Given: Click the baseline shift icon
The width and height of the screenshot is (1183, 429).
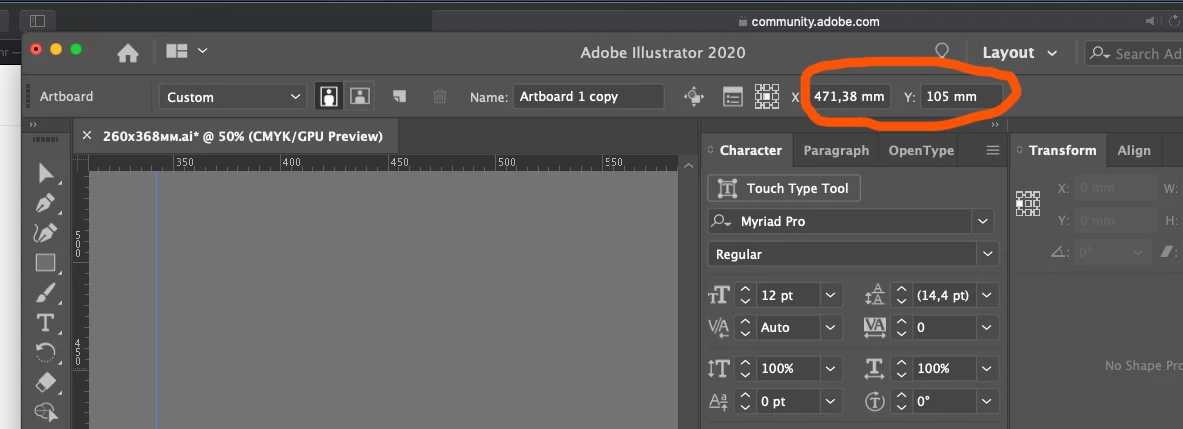Looking at the screenshot, I should pos(719,402).
